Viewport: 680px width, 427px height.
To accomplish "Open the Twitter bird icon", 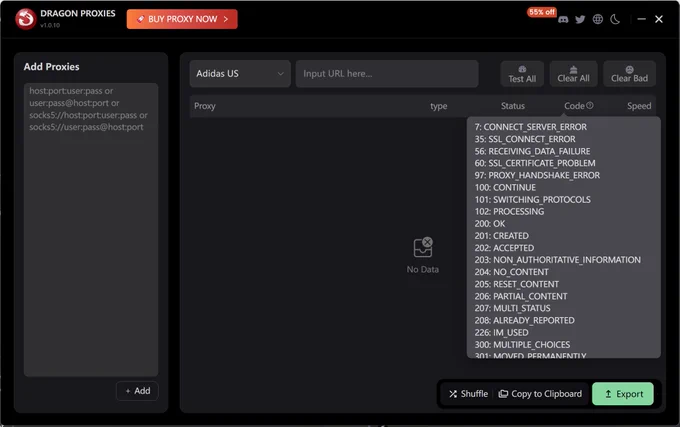I will (580, 20).
